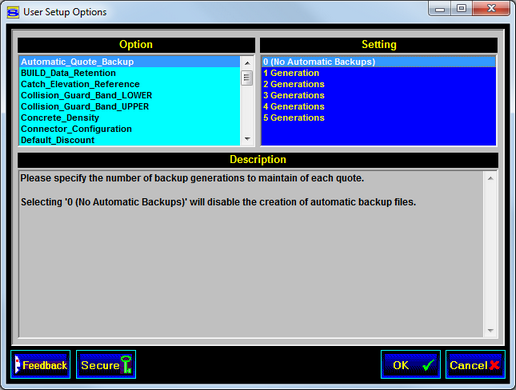Select Catch_Elevation_Reference option
Viewport: 516px width, 390px height.
click(x=130, y=84)
